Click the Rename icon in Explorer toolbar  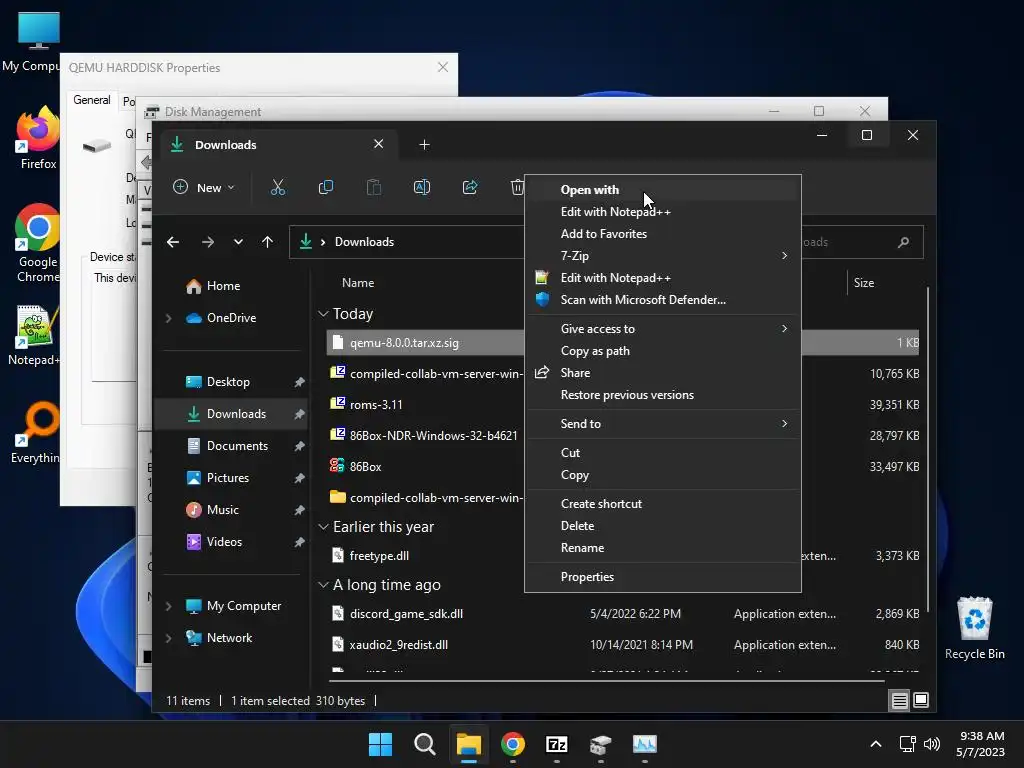(422, 187)
